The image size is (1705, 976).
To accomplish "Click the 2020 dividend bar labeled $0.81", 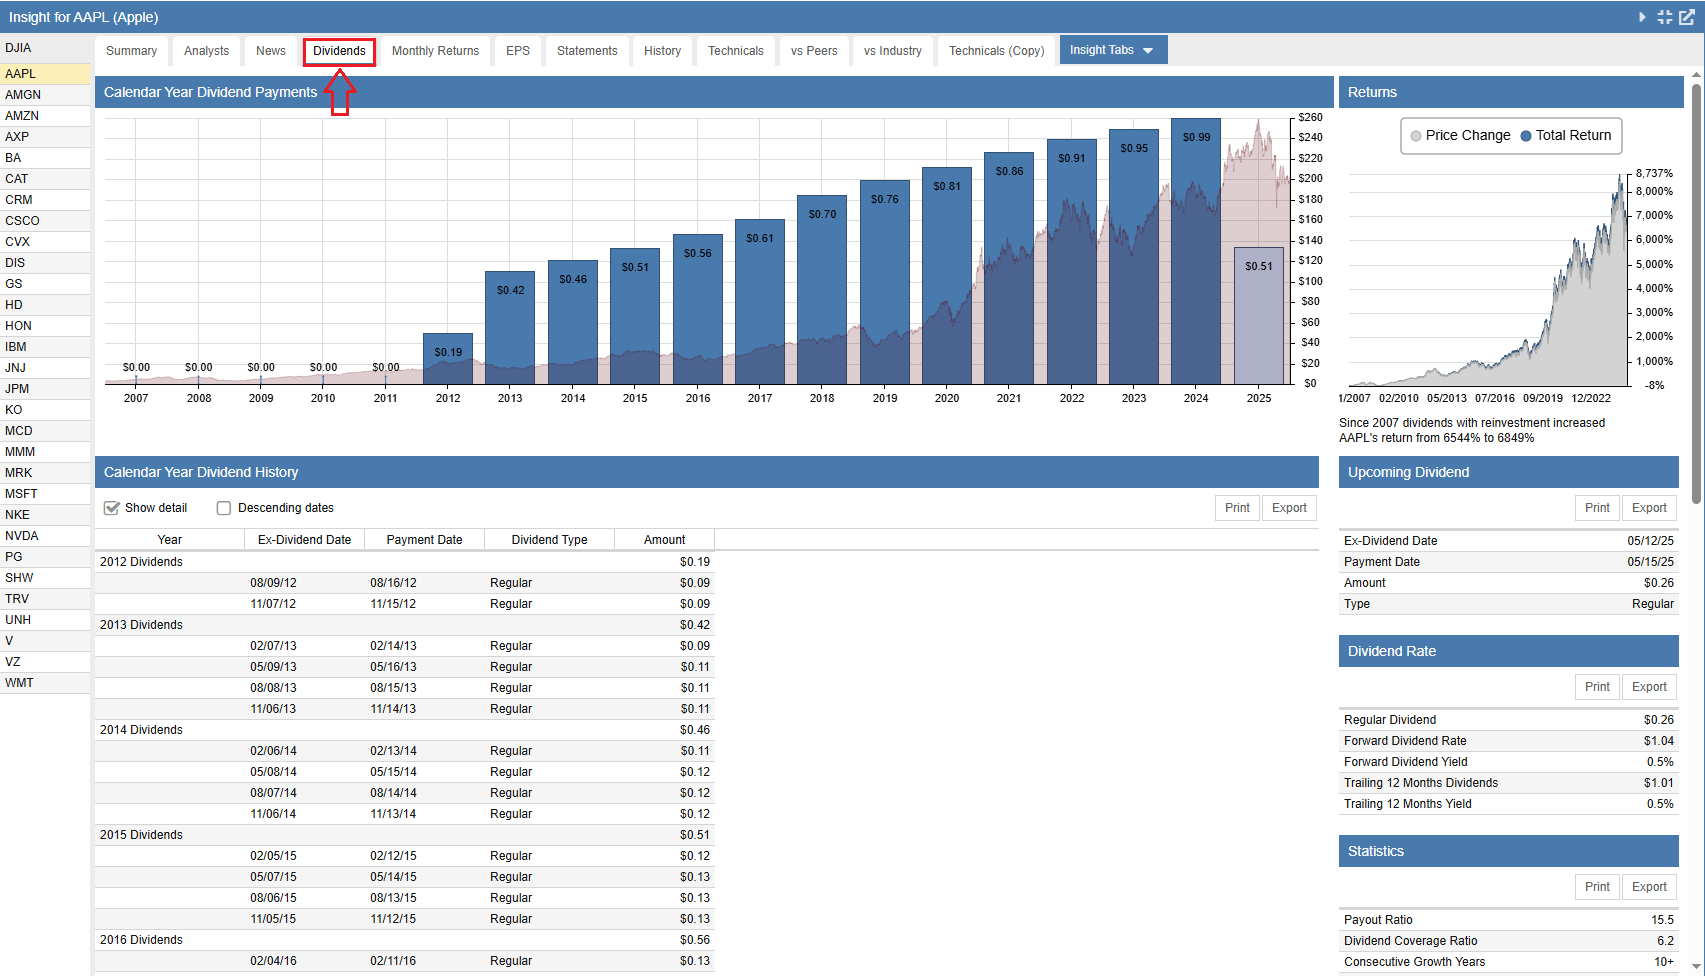I will click(947, 276).
